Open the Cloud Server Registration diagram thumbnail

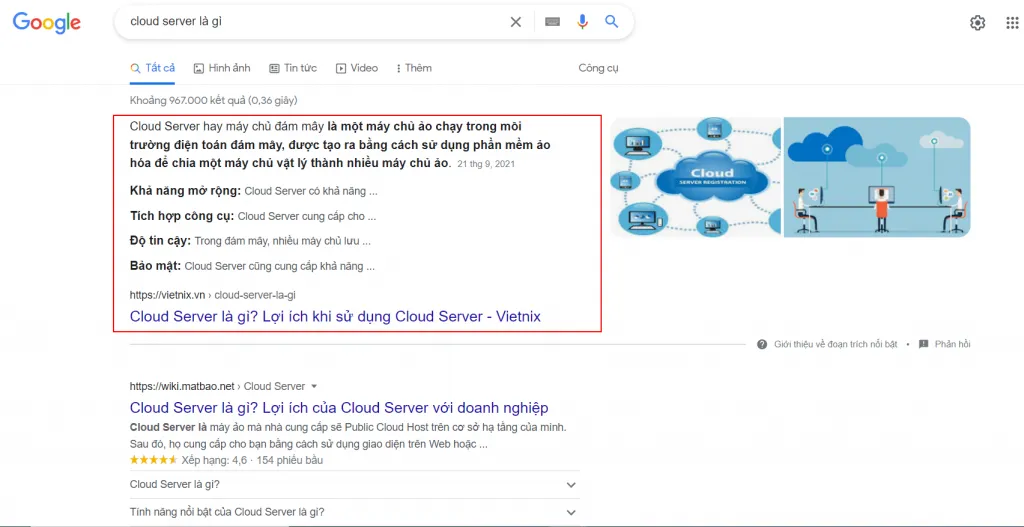pos(696,177)
